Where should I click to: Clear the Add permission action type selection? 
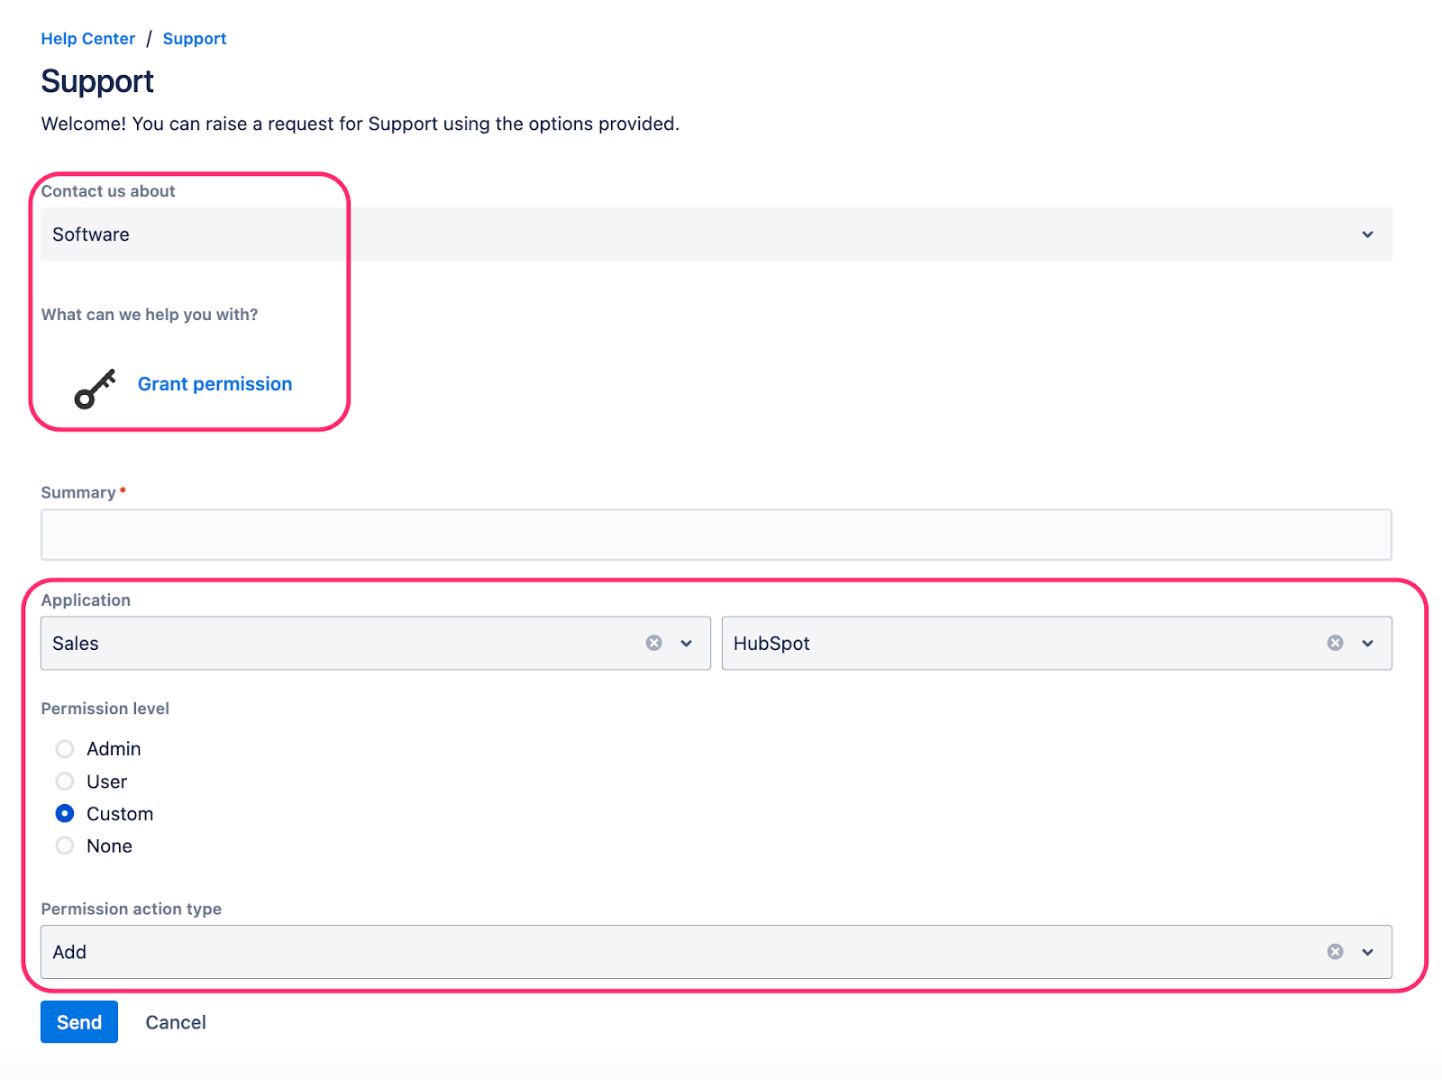coord(1335,951)
